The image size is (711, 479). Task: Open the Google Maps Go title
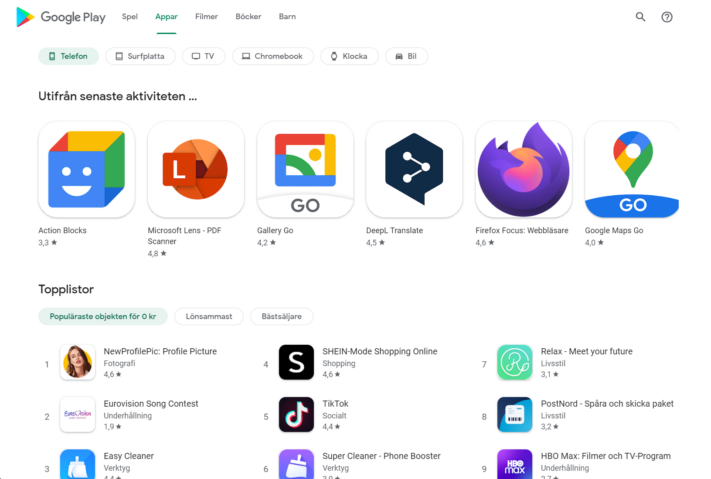tap(614, 230)
